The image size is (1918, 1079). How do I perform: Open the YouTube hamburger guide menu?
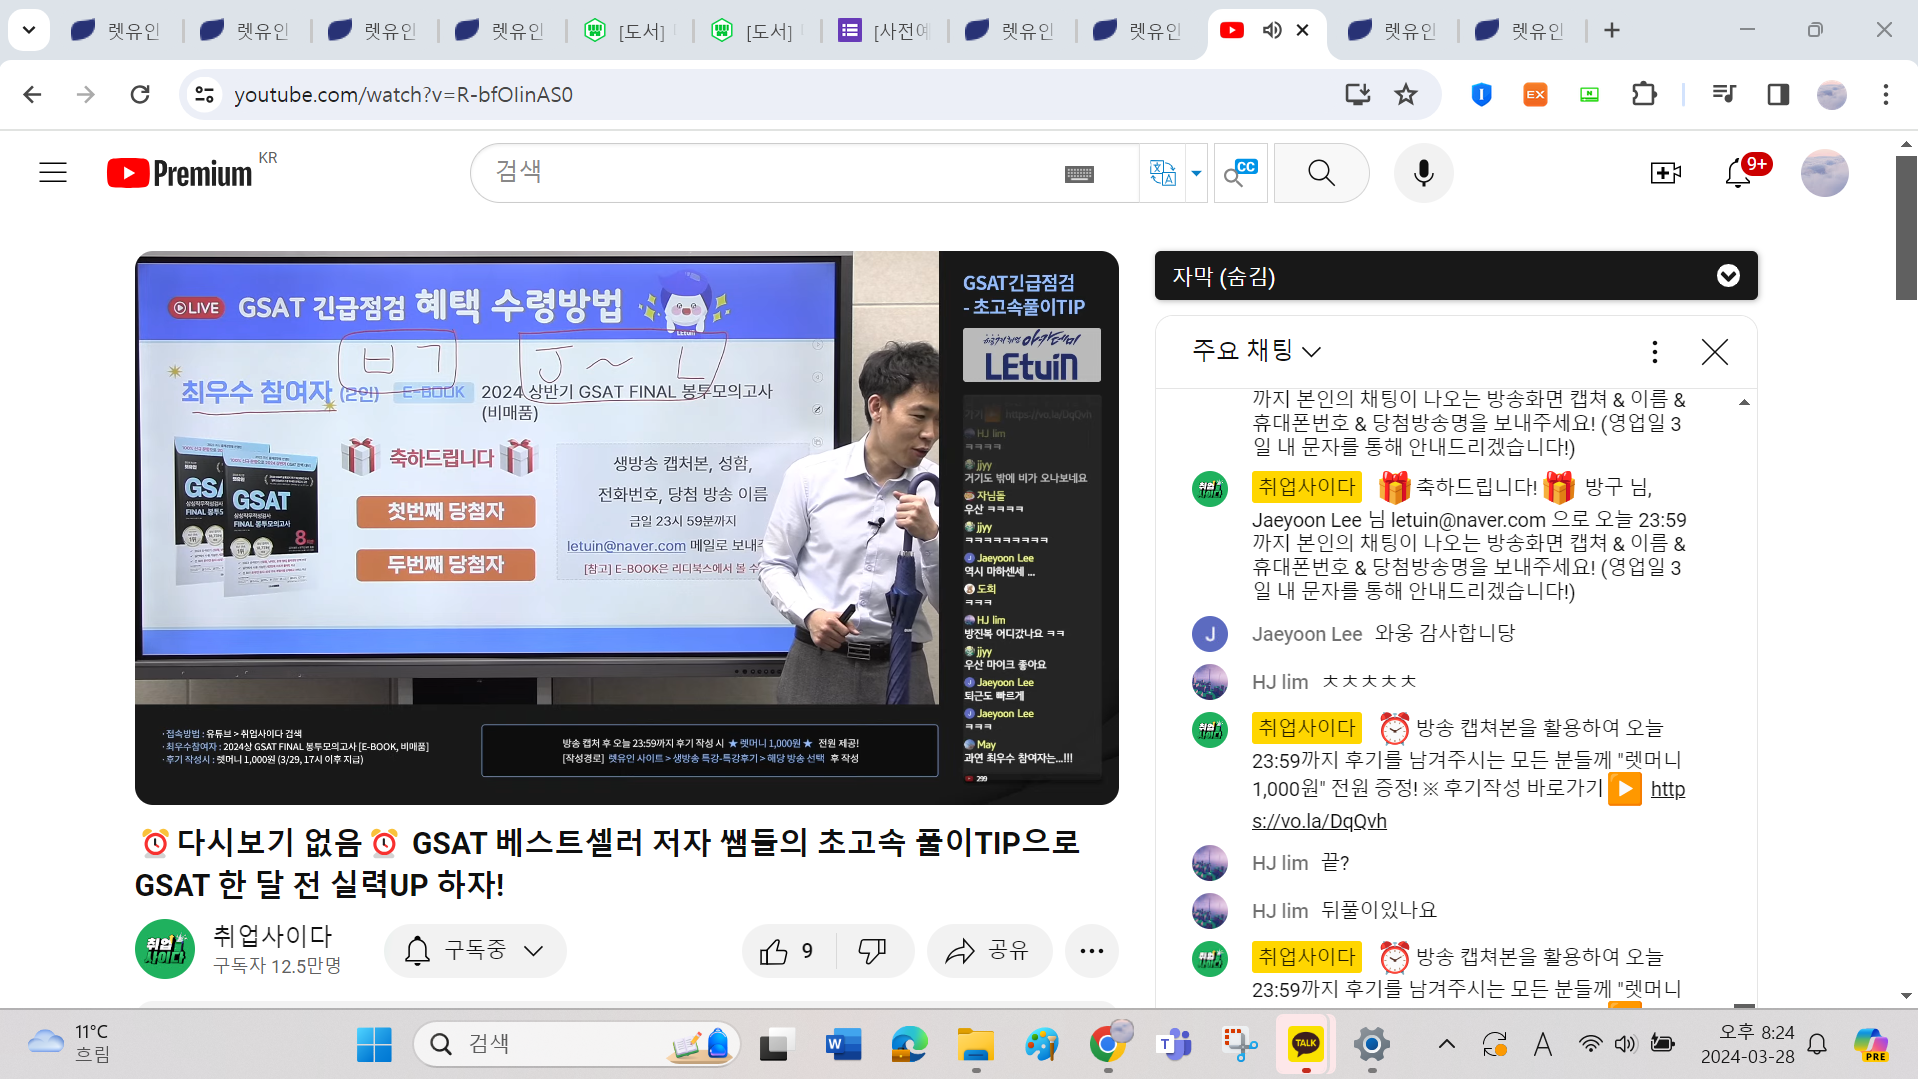pyautogui.click(x=53, y=173)
